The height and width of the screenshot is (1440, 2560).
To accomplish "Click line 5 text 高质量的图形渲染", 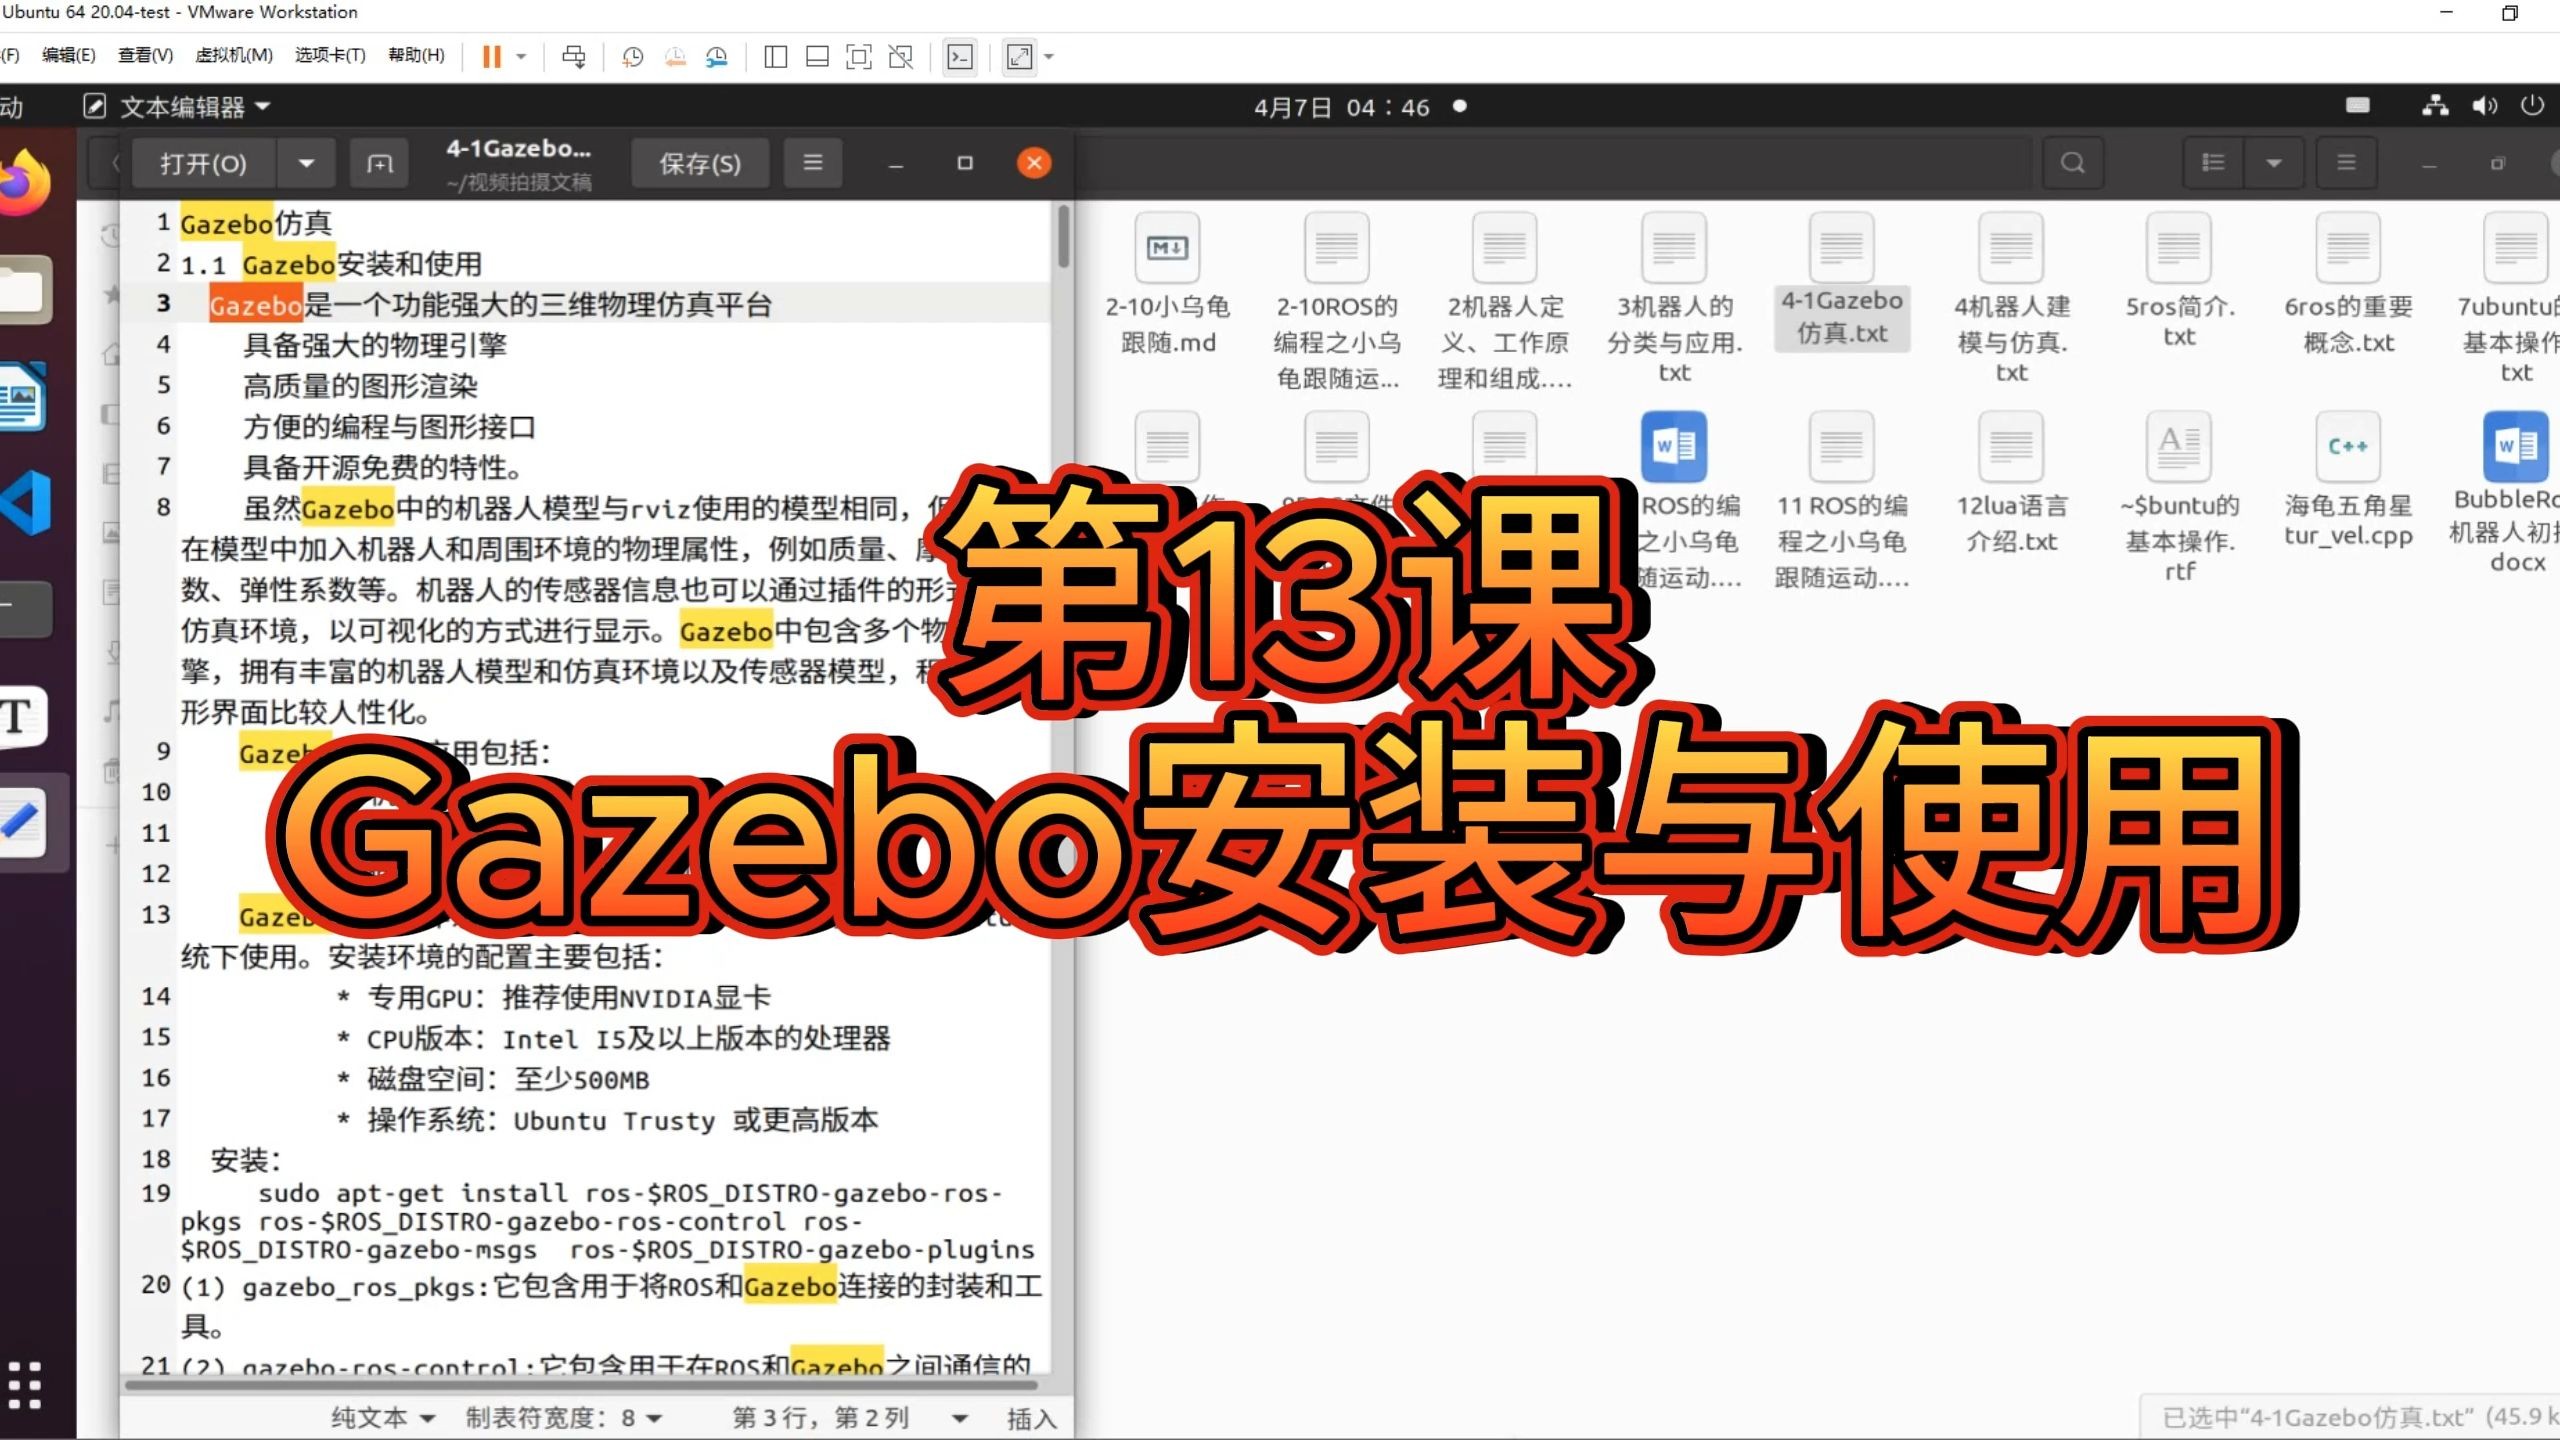I will point(360,386).
